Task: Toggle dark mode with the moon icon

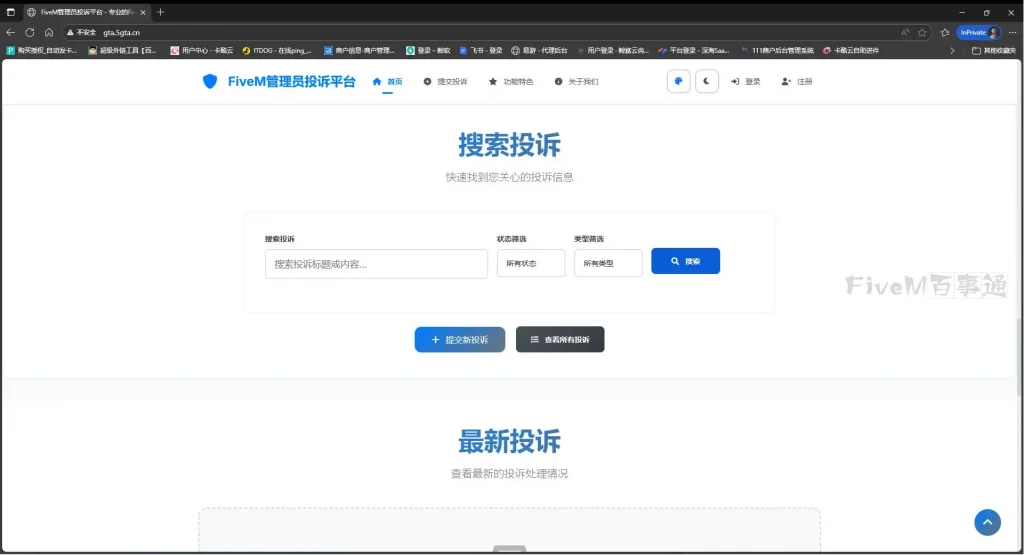Action: tap(707, 82)
